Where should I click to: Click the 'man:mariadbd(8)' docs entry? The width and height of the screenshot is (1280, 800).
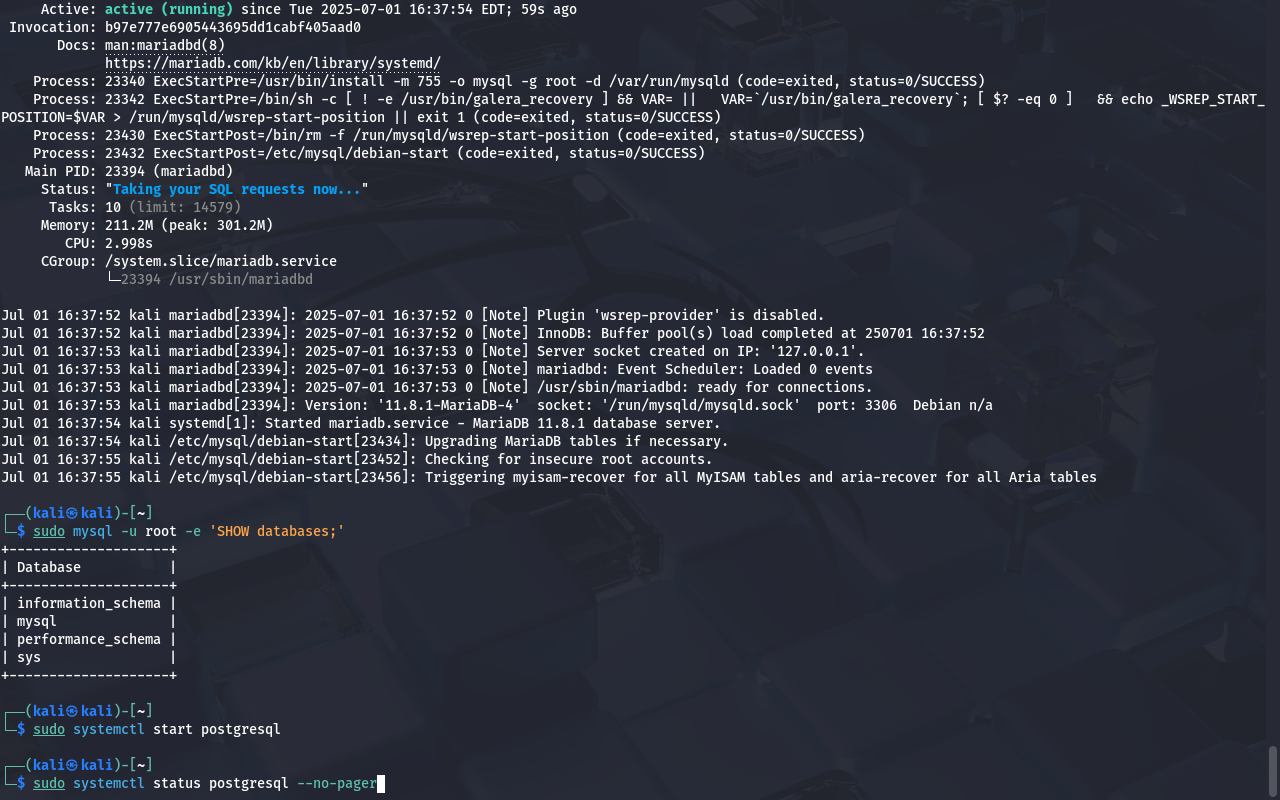click(165, 45)
